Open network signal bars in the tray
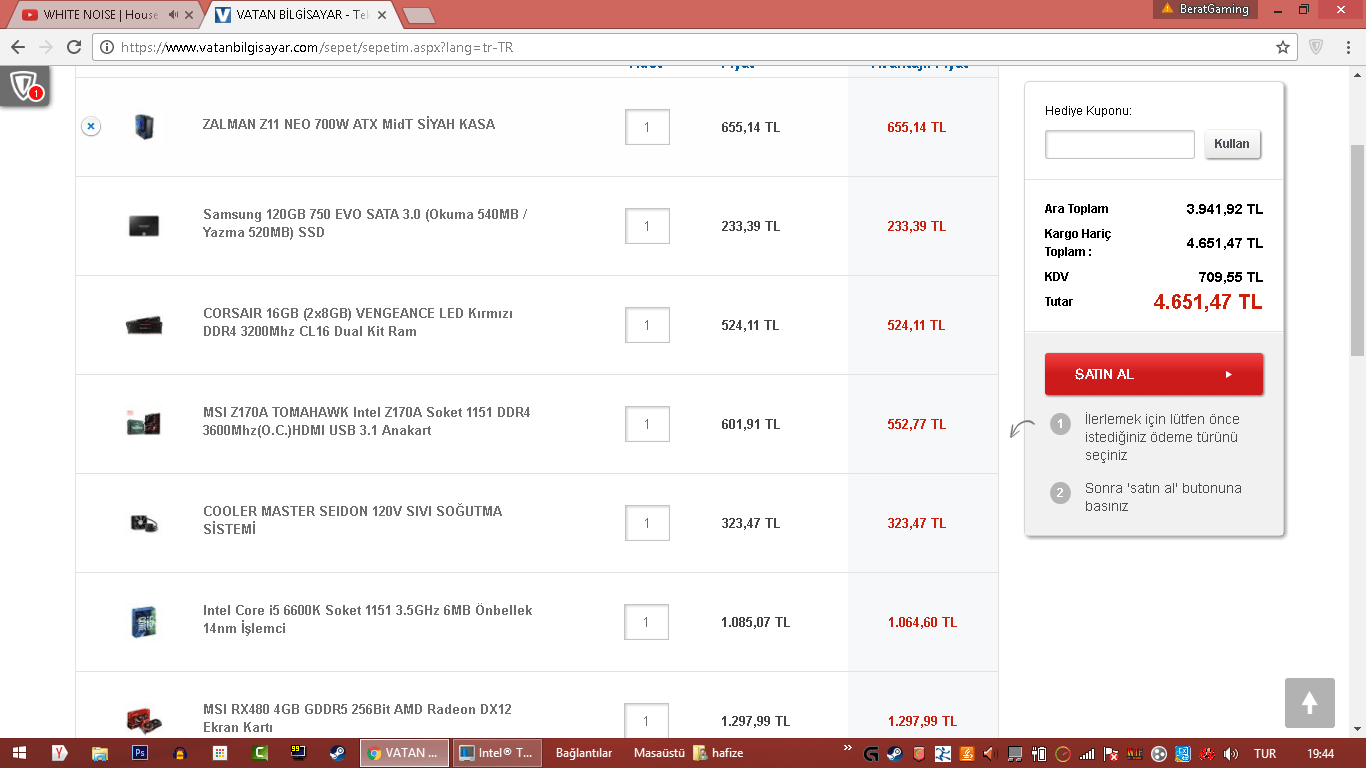 [1087, 754]
